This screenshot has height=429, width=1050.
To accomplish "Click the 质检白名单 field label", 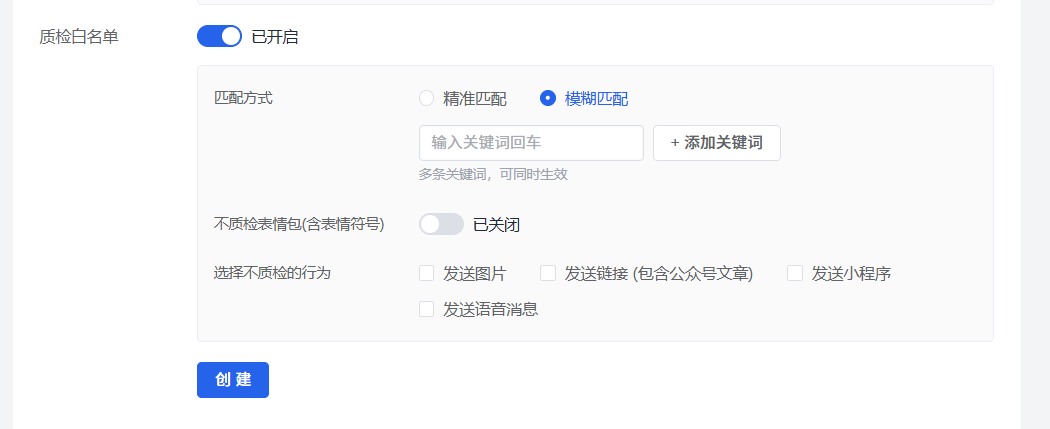I will [x=79, y=37].
